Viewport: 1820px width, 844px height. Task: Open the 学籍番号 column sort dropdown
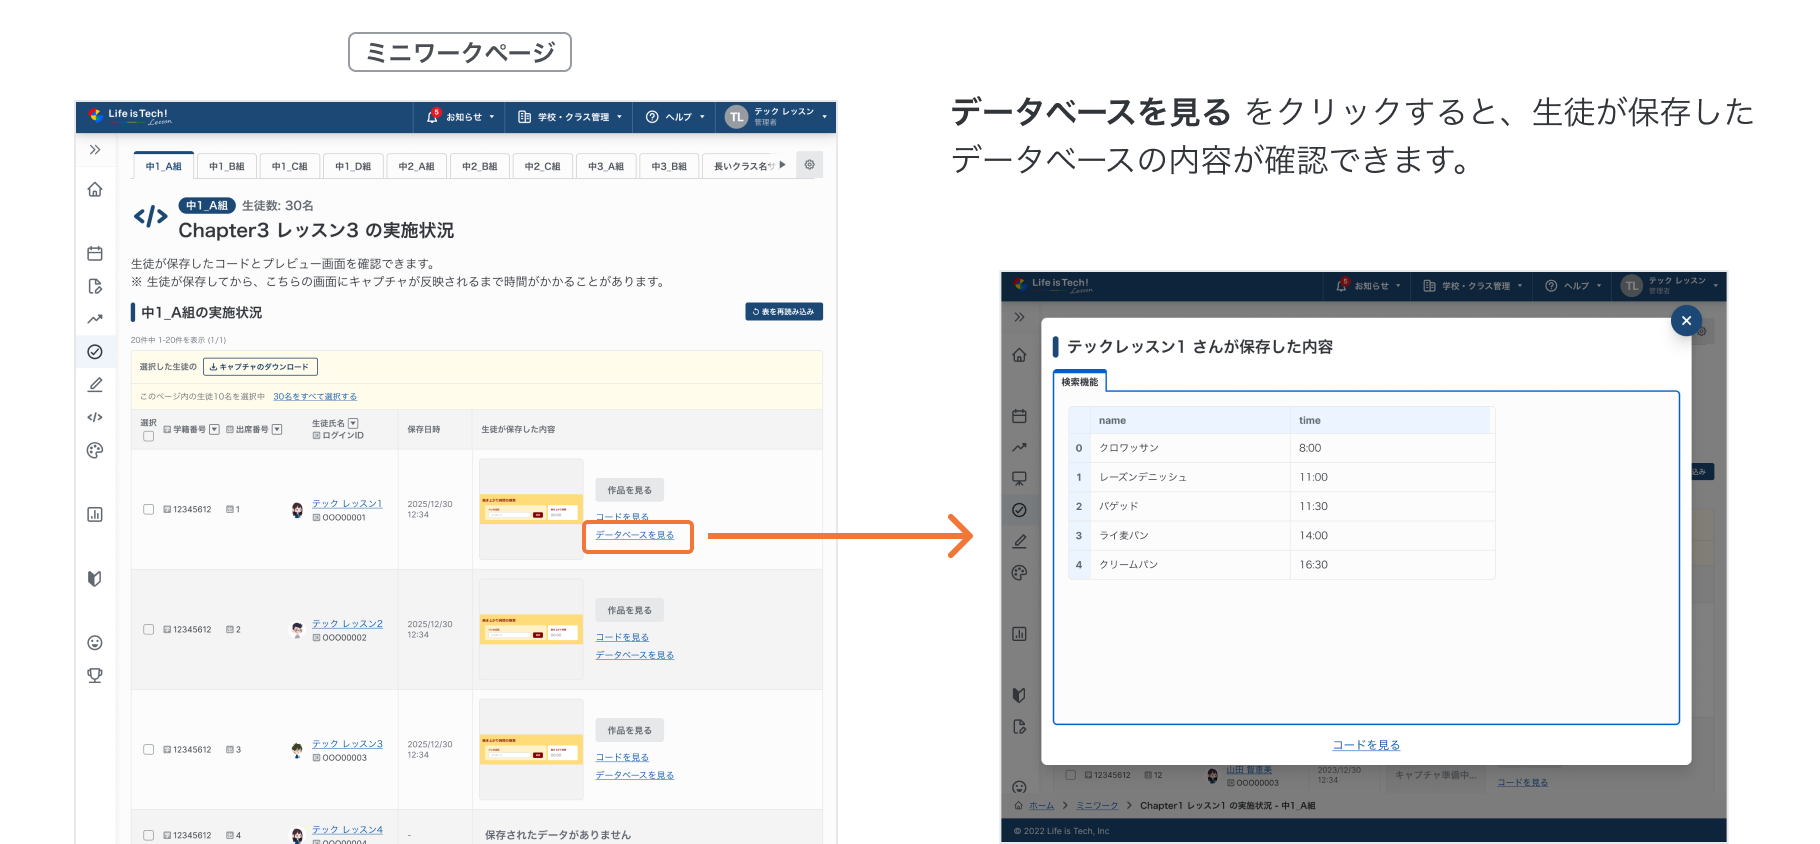[x=214, y=429]
